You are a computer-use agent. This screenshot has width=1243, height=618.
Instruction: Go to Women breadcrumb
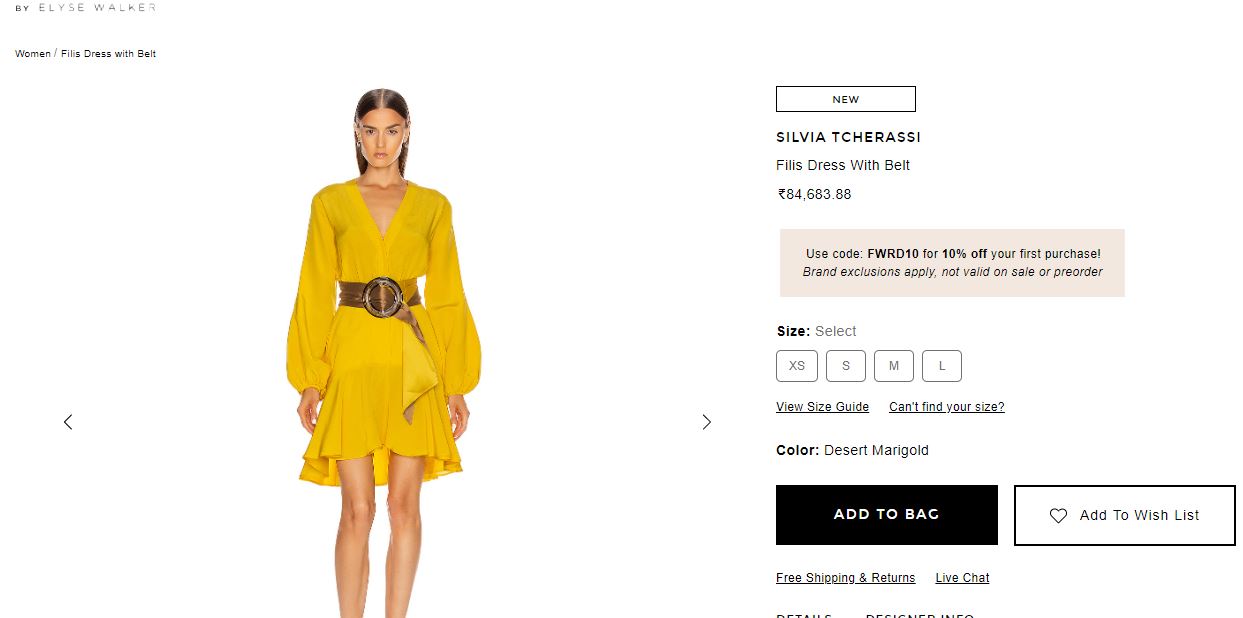[x=33, y=54]
